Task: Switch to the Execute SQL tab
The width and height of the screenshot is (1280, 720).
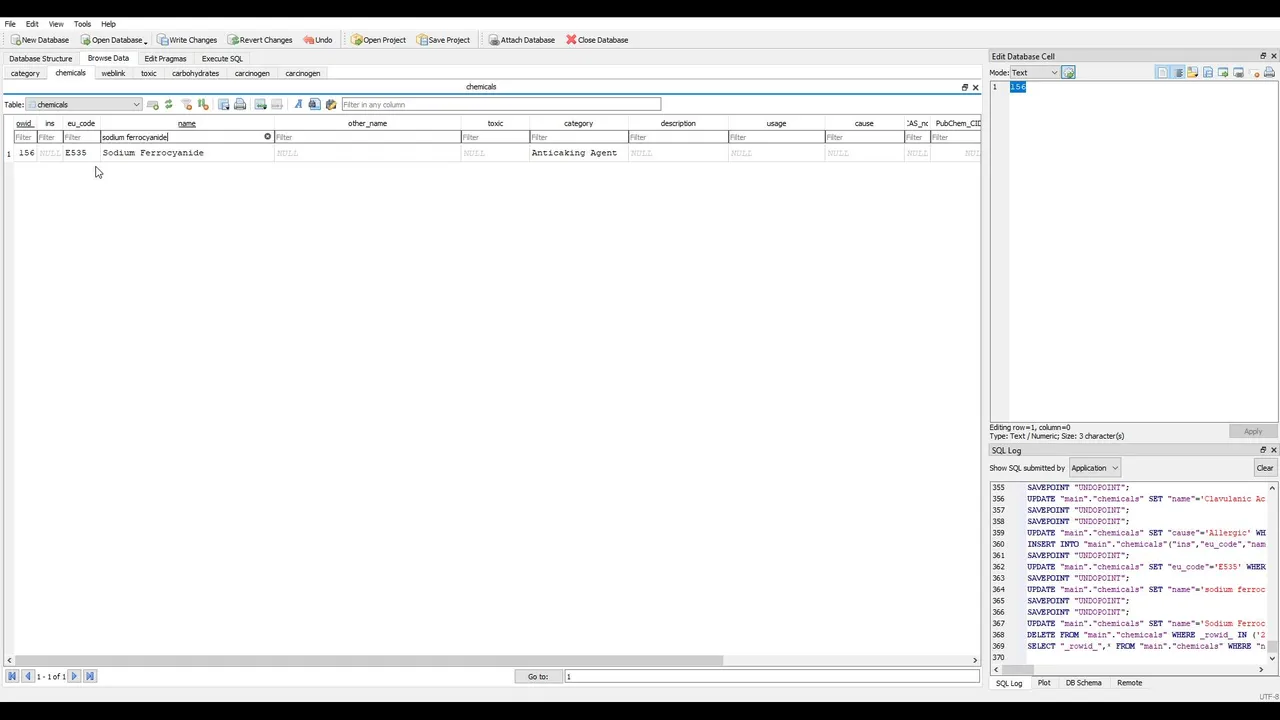Action: 222,58
